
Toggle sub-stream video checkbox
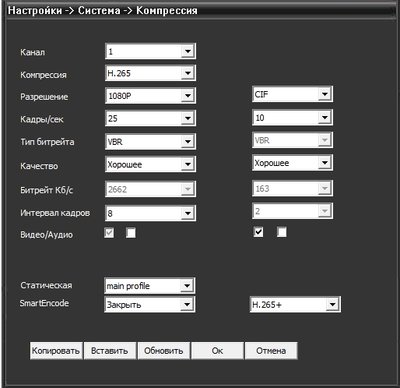pyautogui.click(x=258, y=232)
